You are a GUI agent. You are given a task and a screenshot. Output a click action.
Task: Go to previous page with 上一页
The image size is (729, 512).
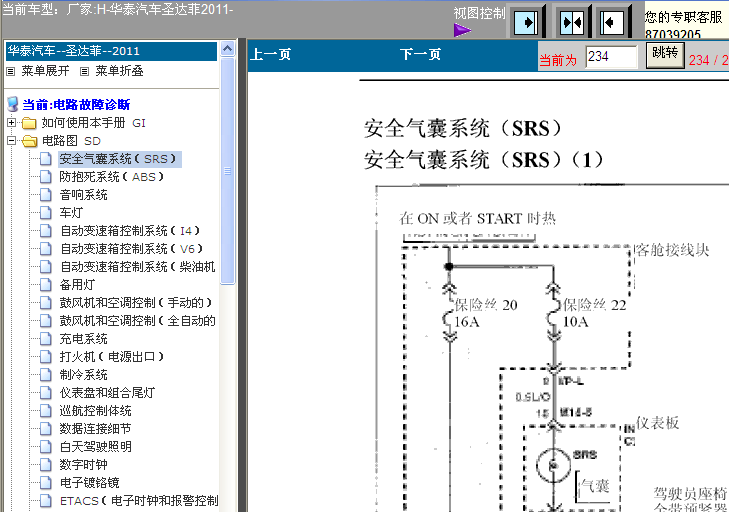pyautogui.click(x=270, y=54)
